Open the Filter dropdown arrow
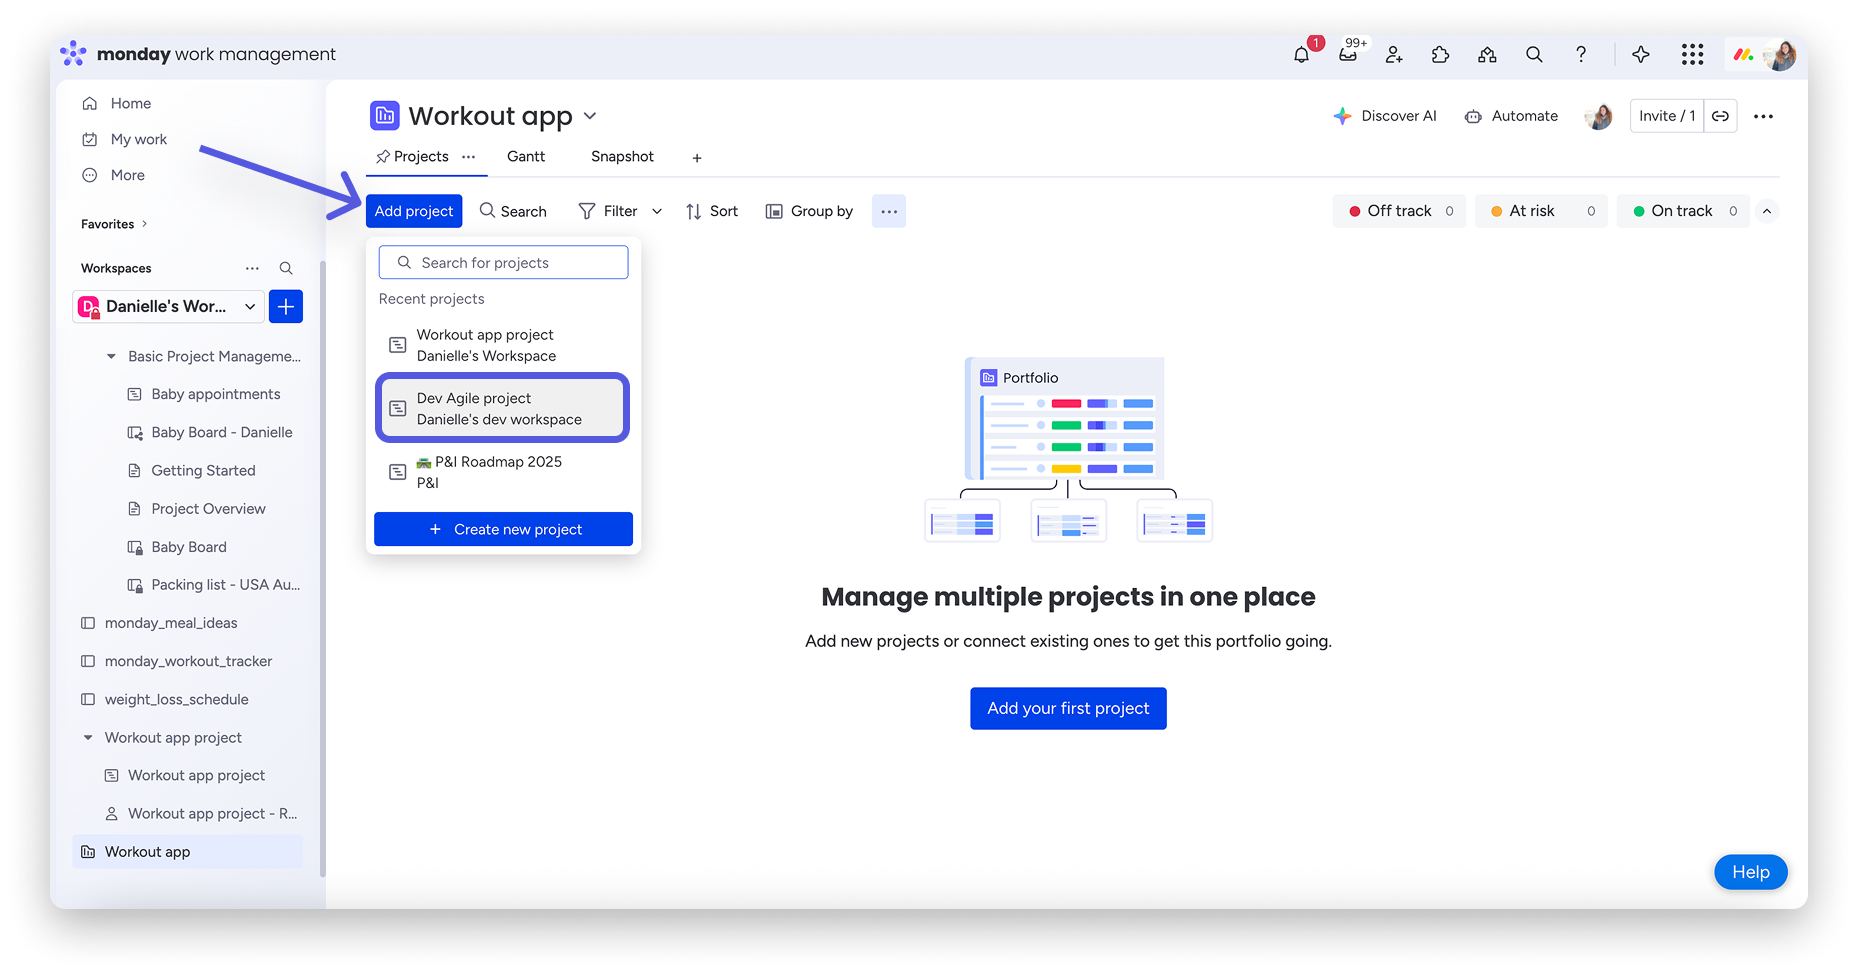The height and width of the screenshot is (974, 1858). pos(657,211)
